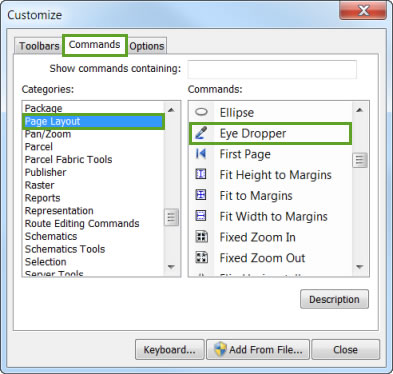Viewport: 393px width, 374px height.
Task: Click Categories list scroll up arrow
Action: [x=171, y=110]
